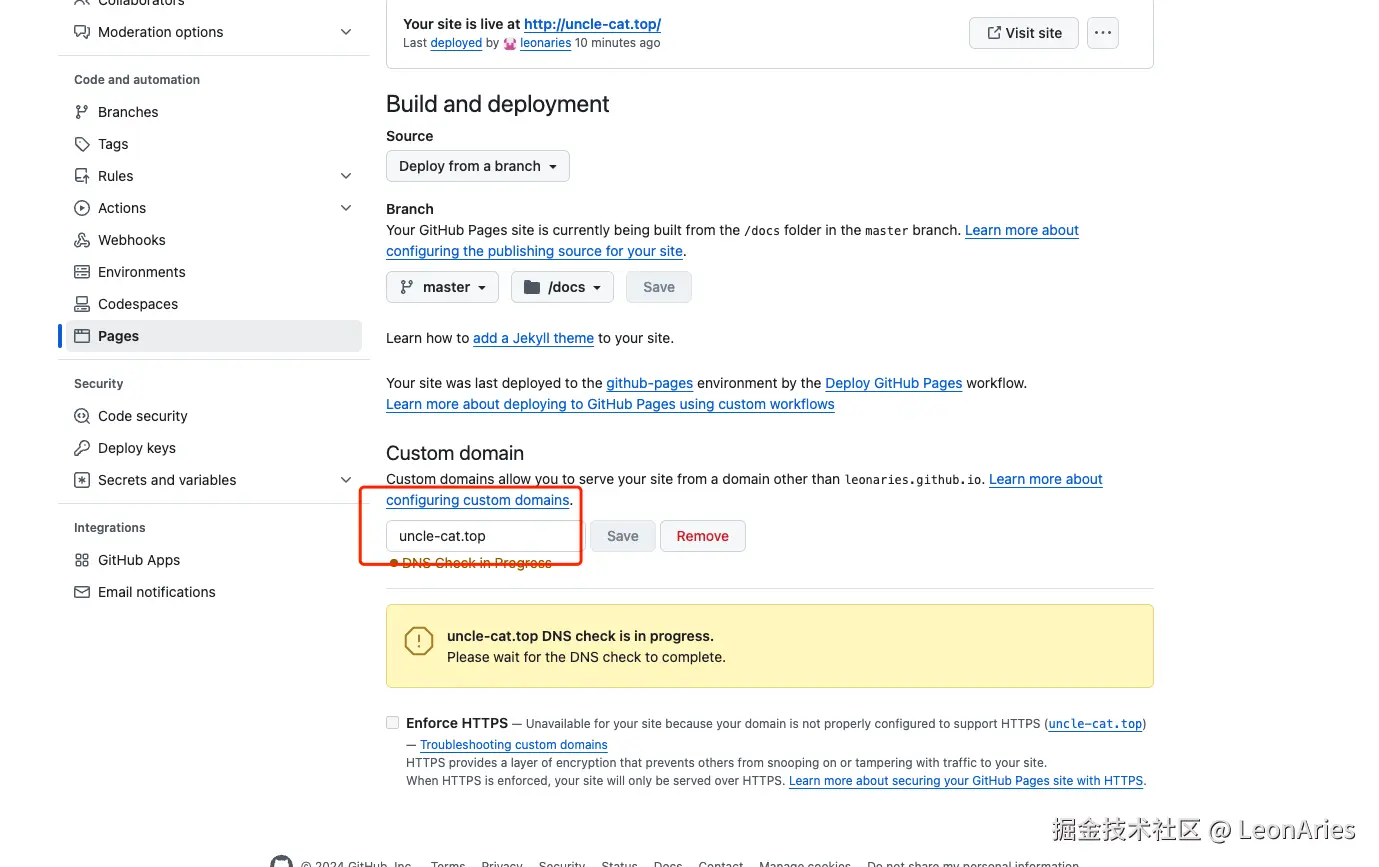Open add a Jekyll theme link
Image resolution: width=1379 pixels, height=867 pixels.
[x=534, y=338]
